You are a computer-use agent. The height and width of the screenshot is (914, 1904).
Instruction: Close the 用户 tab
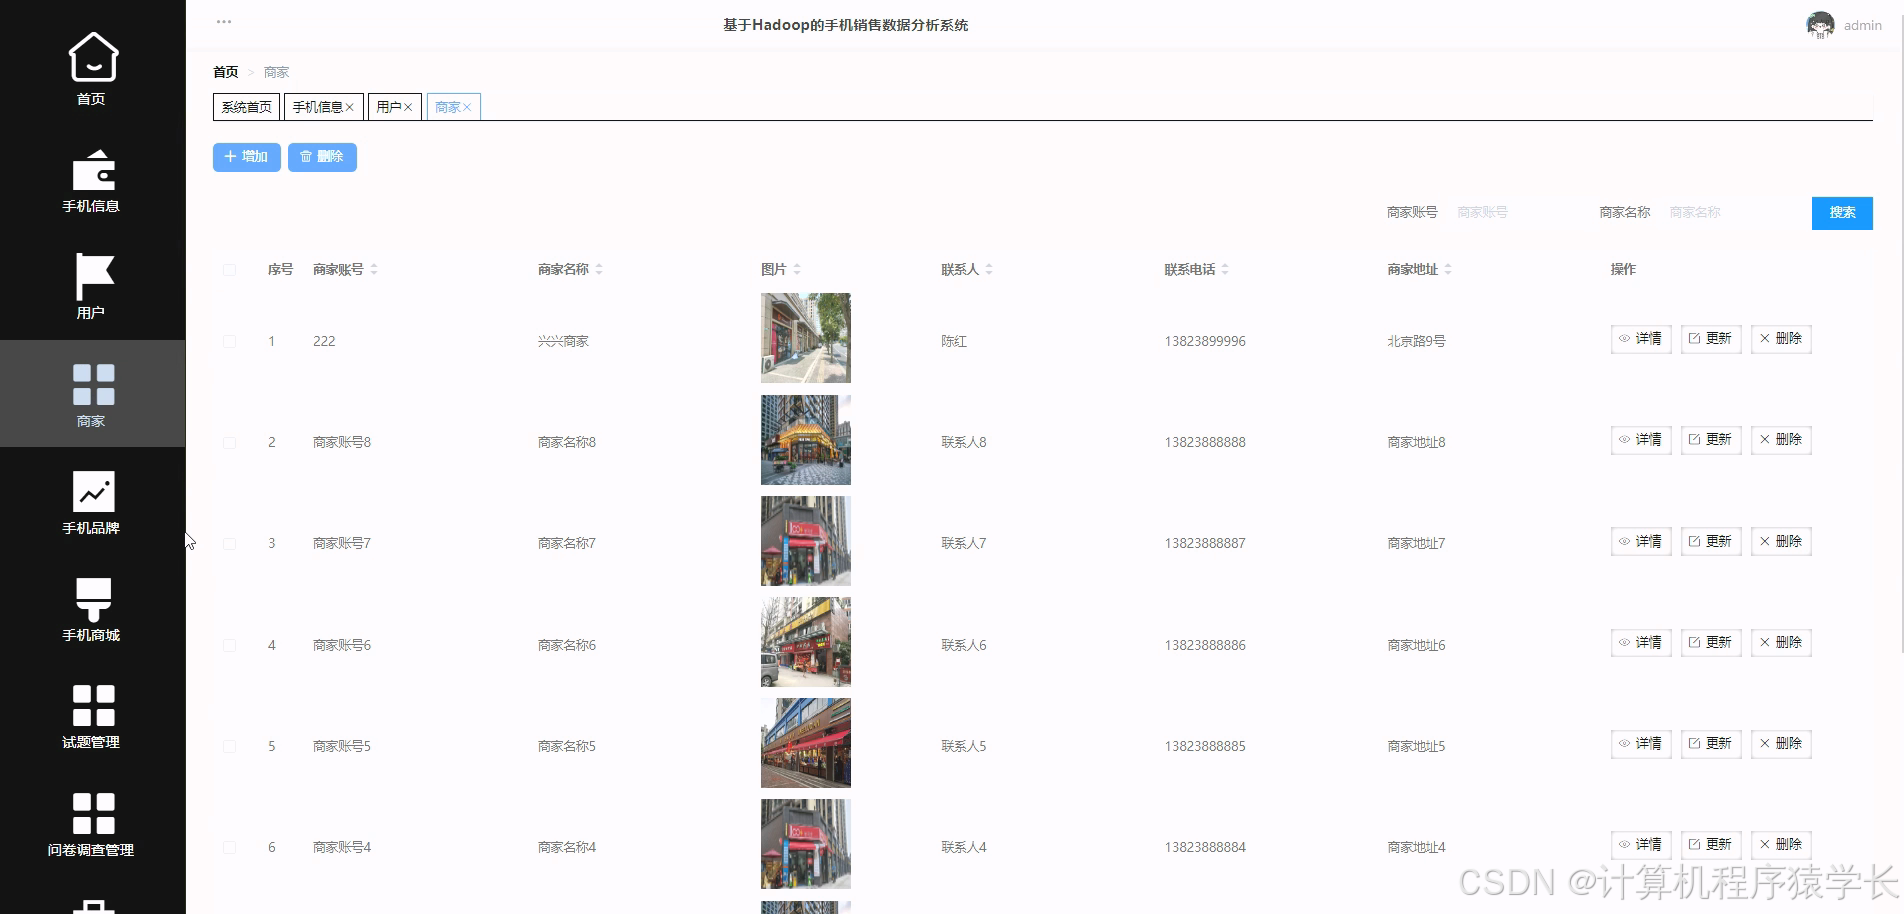click(408, 107)
